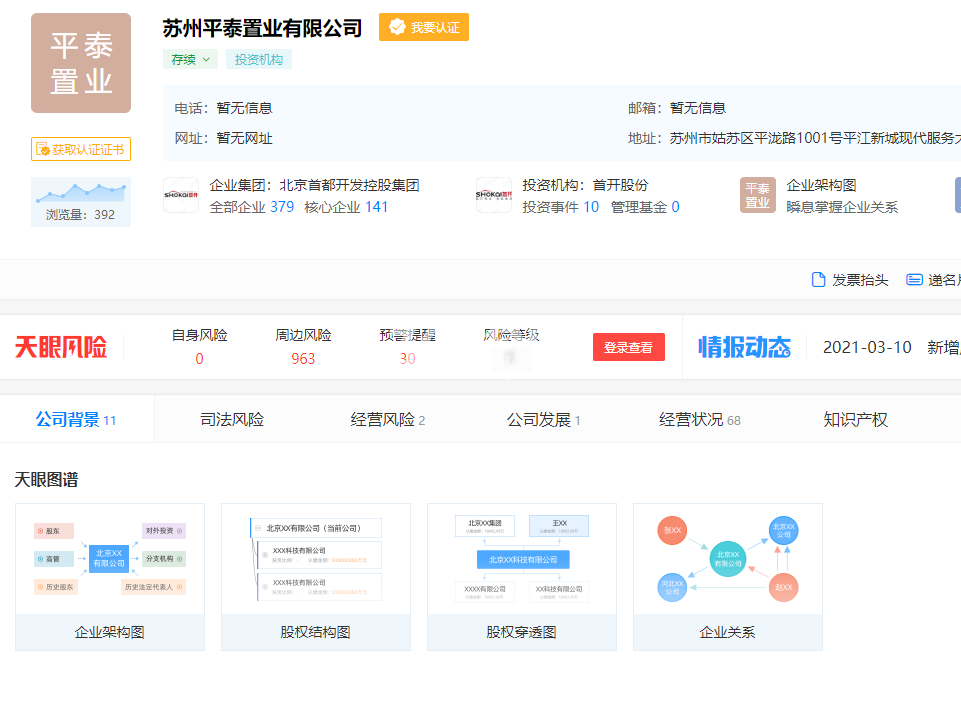The width and height of the screenshot is (961, 708).
Task: Switch to 经营状况 tab
Action: coord(700,420)
